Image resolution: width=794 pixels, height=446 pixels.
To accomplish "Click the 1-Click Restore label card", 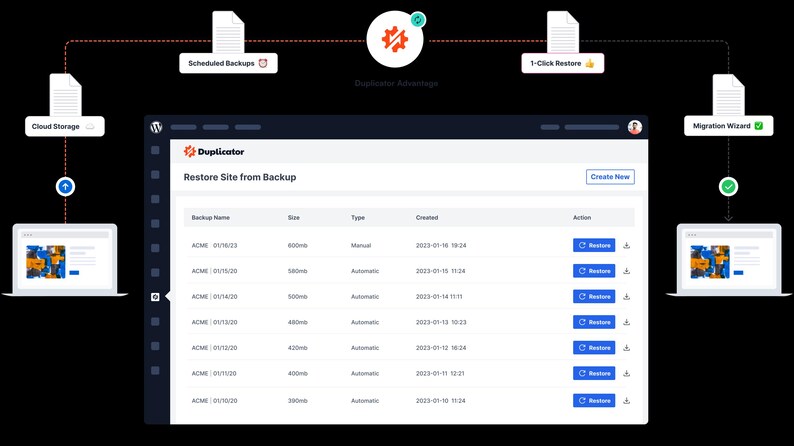I will (x=563, y=63).
